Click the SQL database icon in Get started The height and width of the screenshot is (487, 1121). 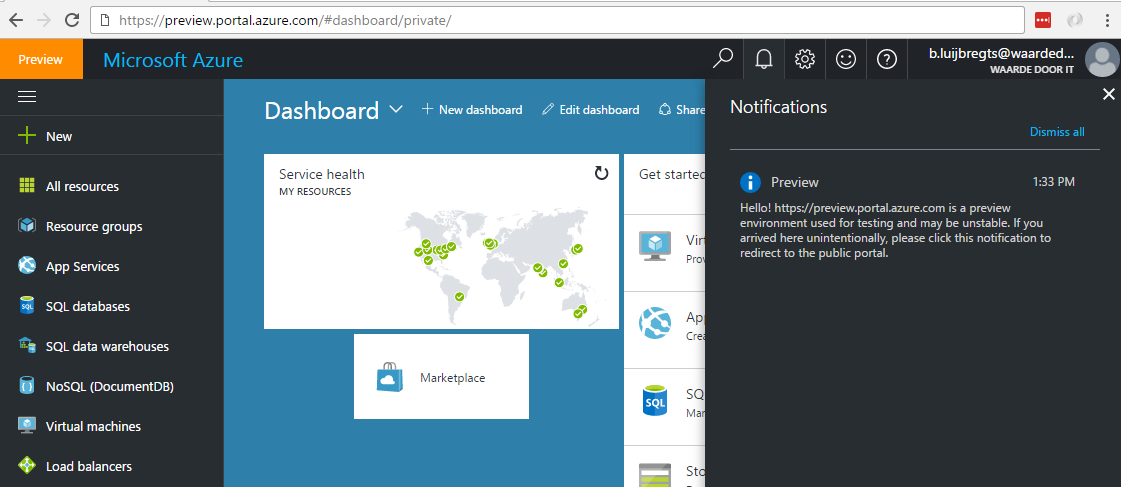655,401
